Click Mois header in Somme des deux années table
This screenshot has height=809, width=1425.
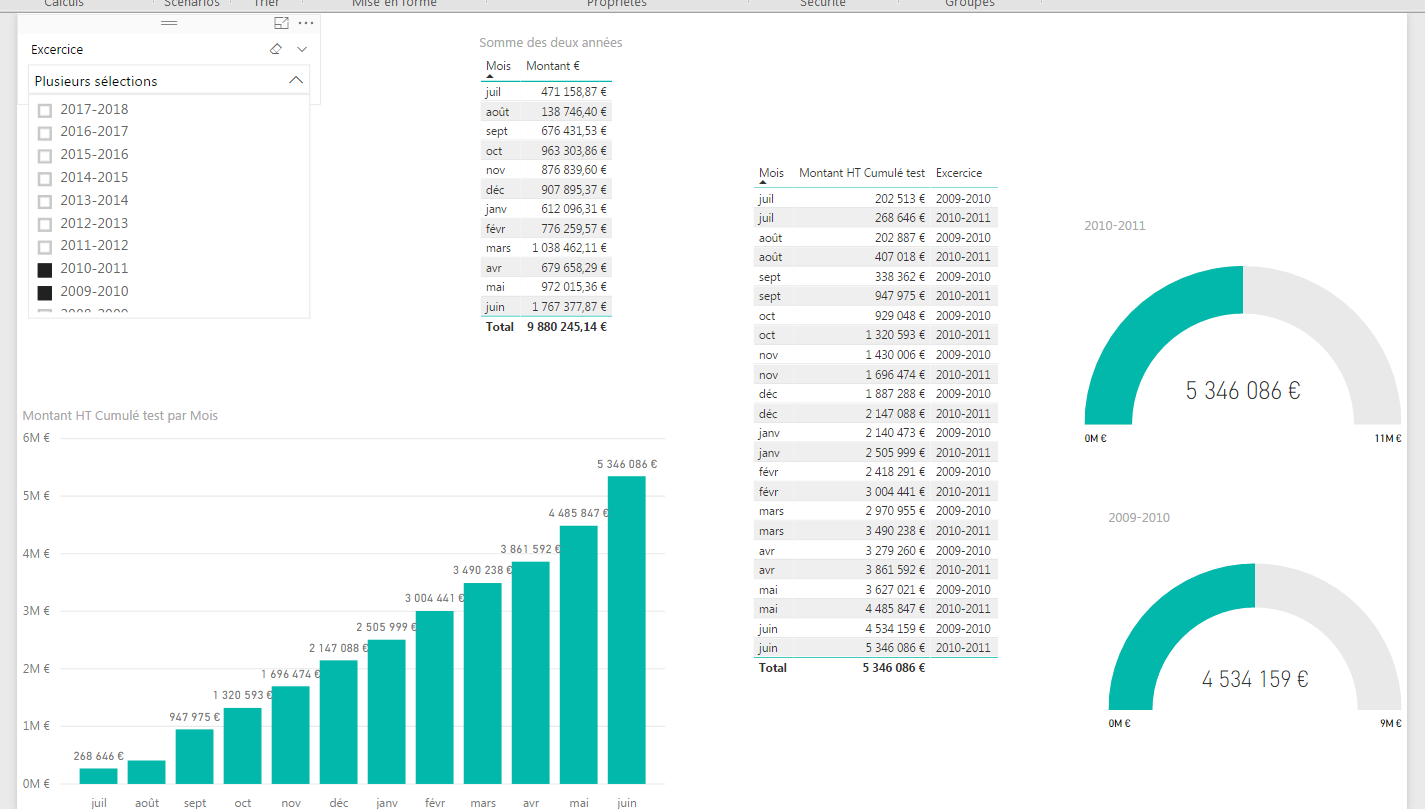click(x=498, y=66)
